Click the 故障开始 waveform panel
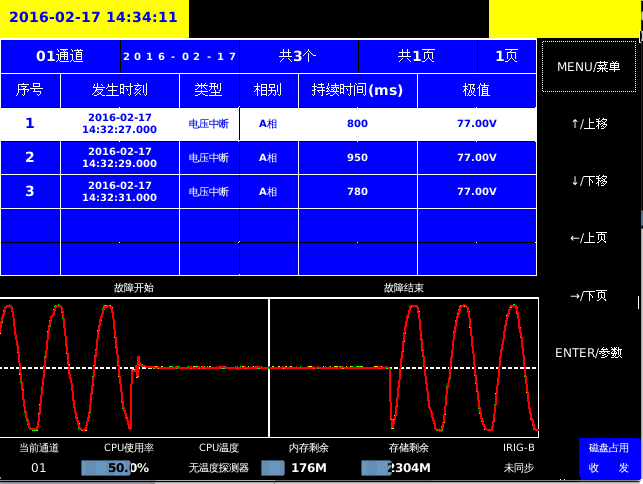The image size is (643, 484). click(134, 367)
